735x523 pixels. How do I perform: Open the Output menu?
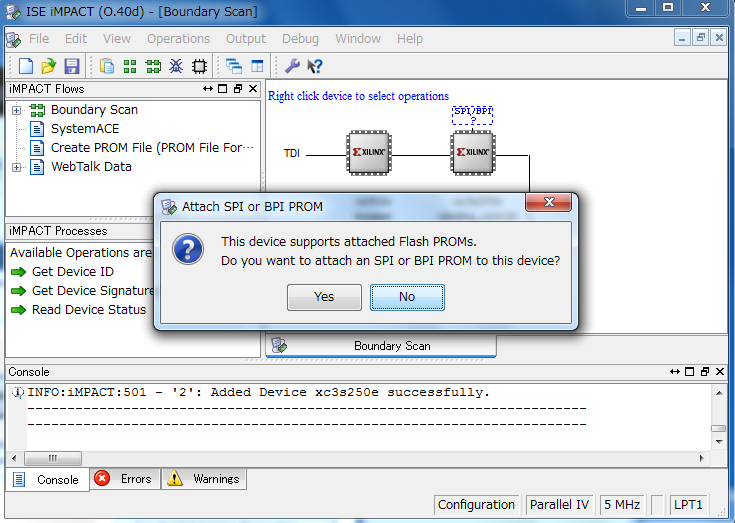tap(246, 38)
